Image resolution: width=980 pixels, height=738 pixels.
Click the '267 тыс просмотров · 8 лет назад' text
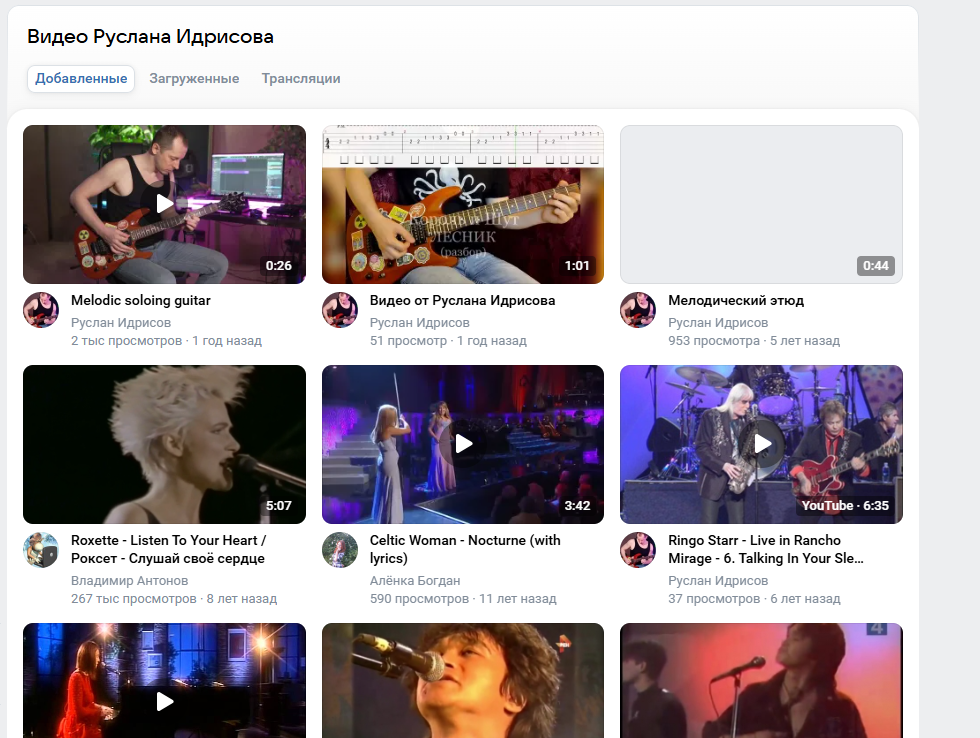click(x=174, y=599)
